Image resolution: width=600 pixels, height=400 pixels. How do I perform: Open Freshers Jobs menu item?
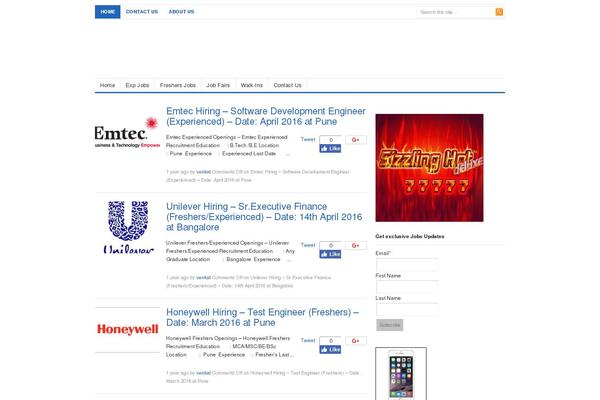tap(178, 85)
